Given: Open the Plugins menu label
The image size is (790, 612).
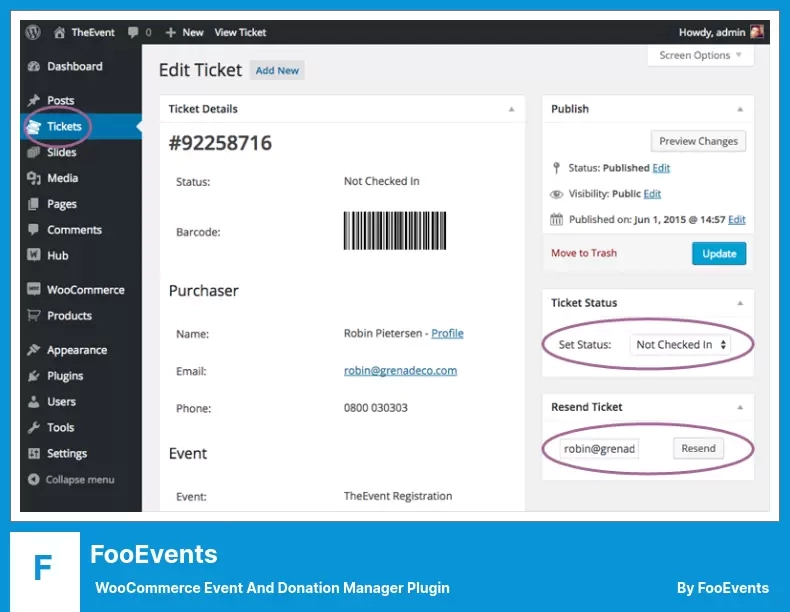Looking at the screenshot, I should click(65, 376).
